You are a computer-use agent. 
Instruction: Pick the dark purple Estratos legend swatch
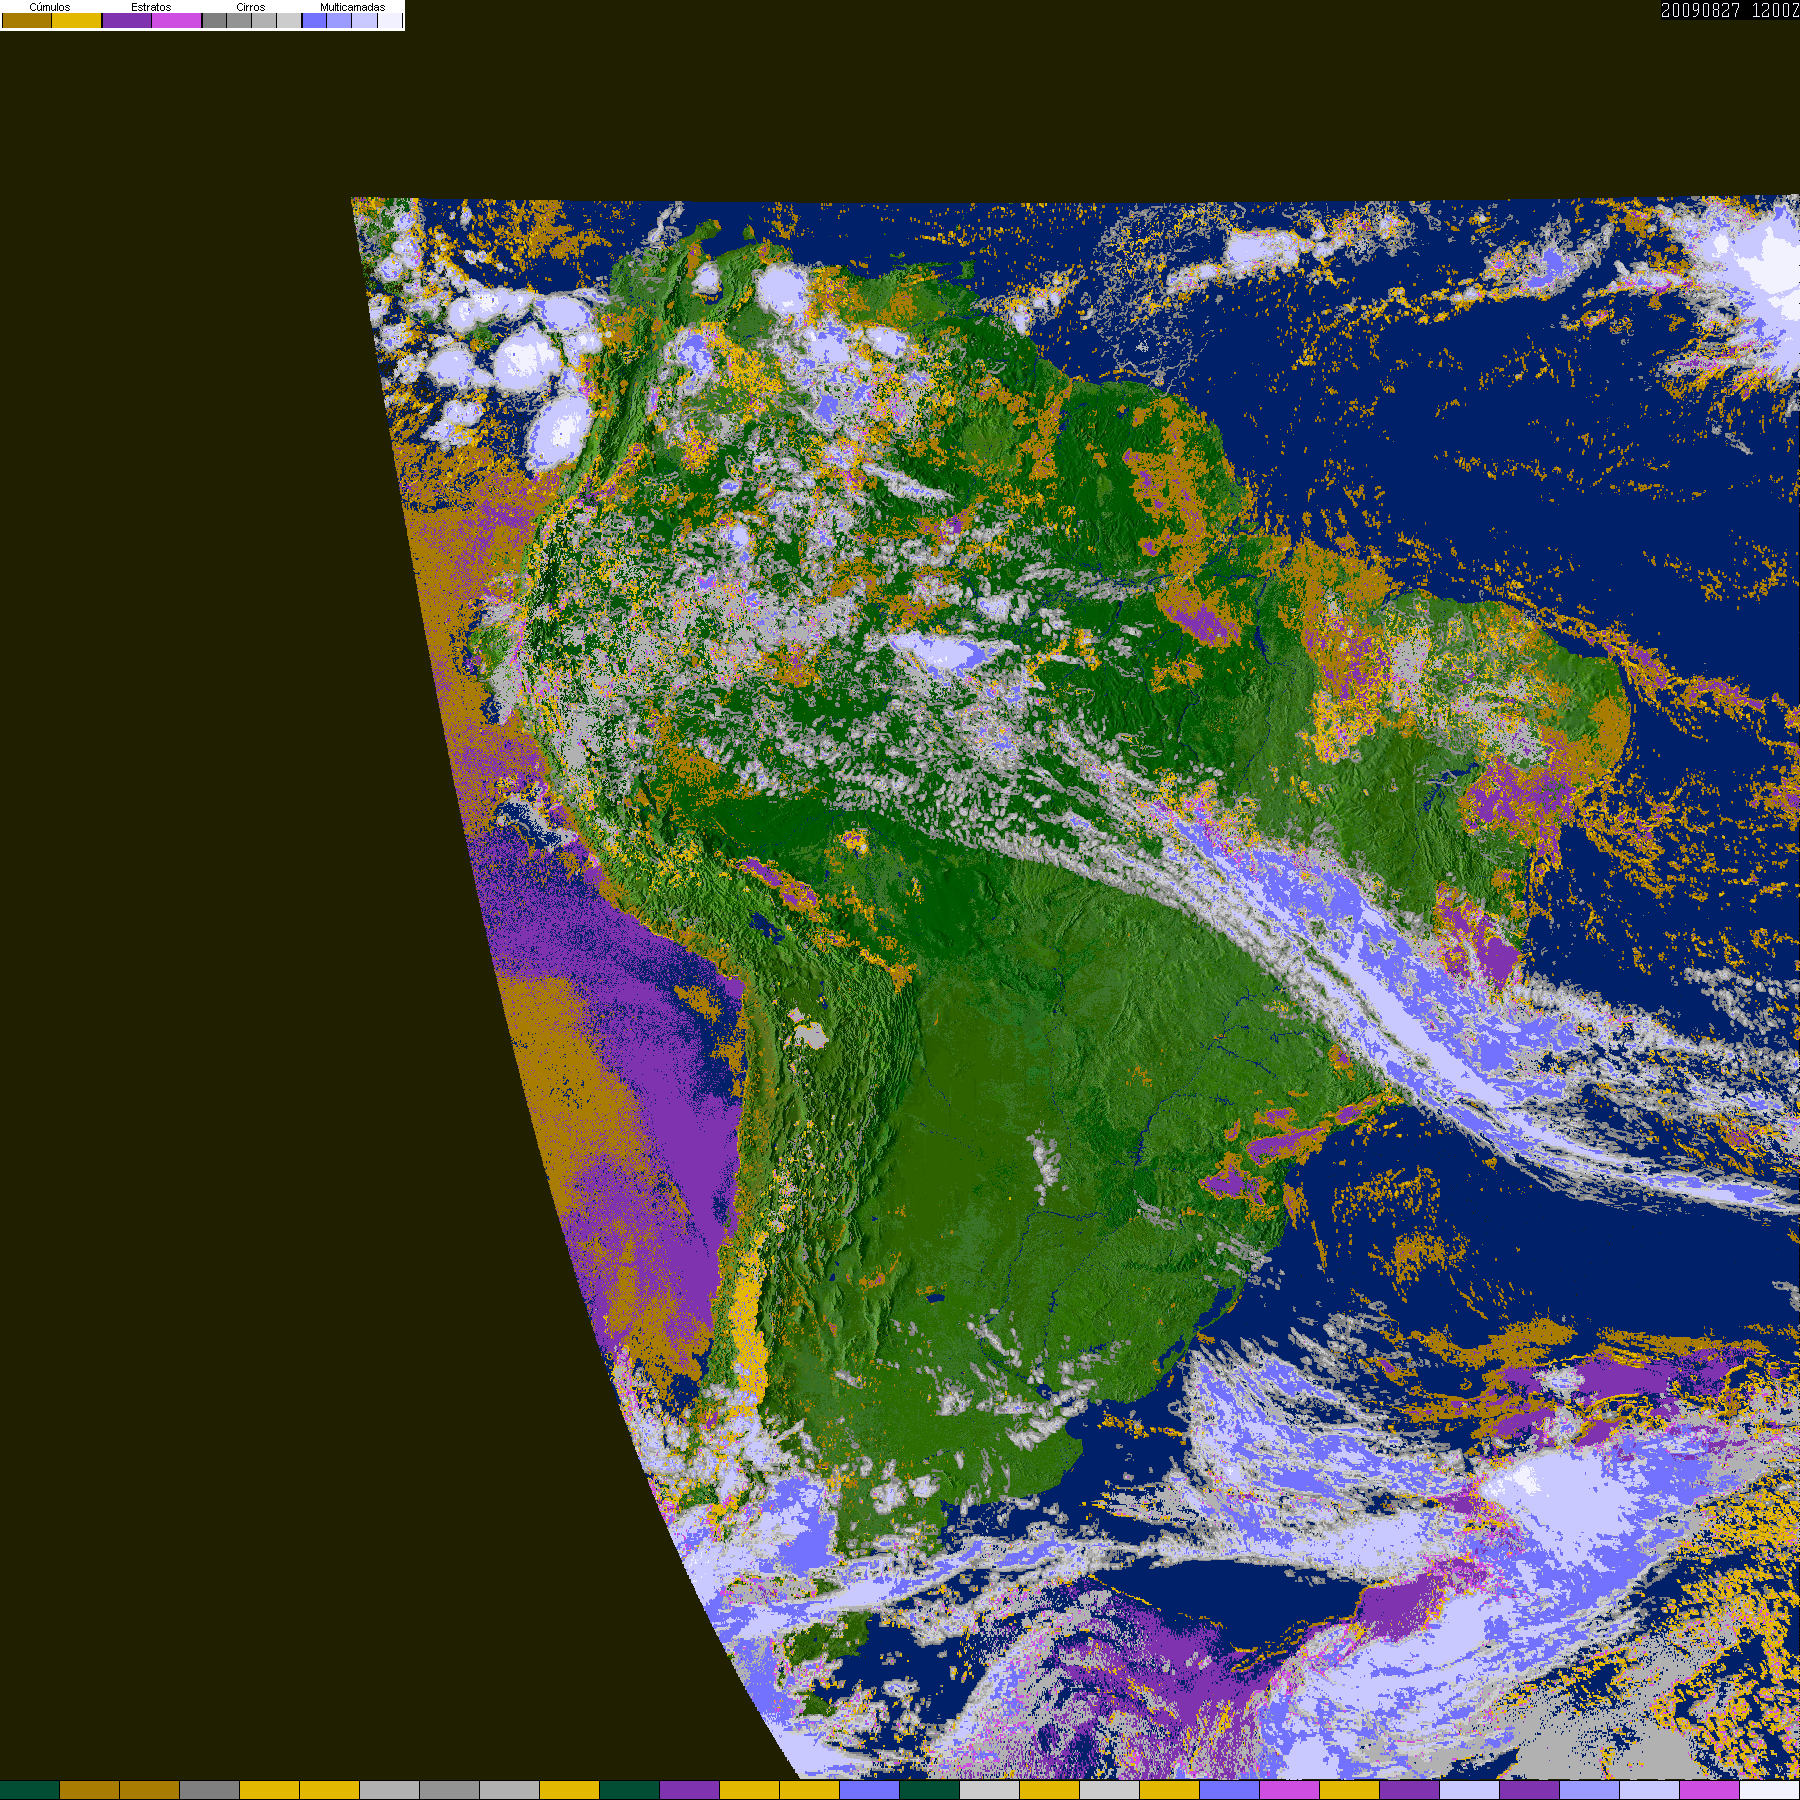[127, 20]
